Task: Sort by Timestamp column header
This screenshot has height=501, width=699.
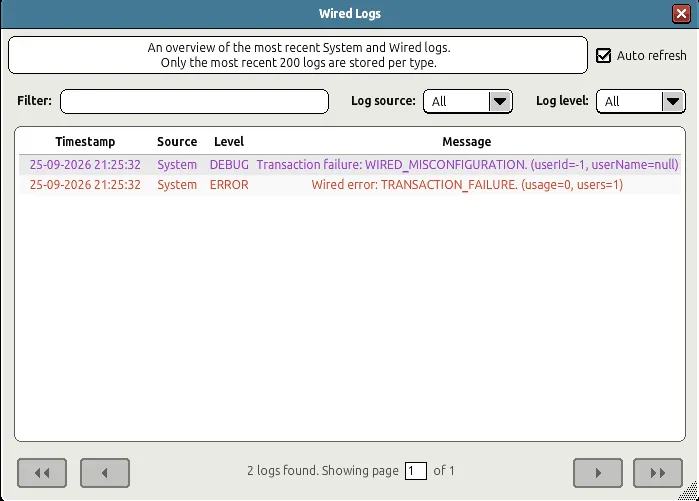Action: coord(85,142)
